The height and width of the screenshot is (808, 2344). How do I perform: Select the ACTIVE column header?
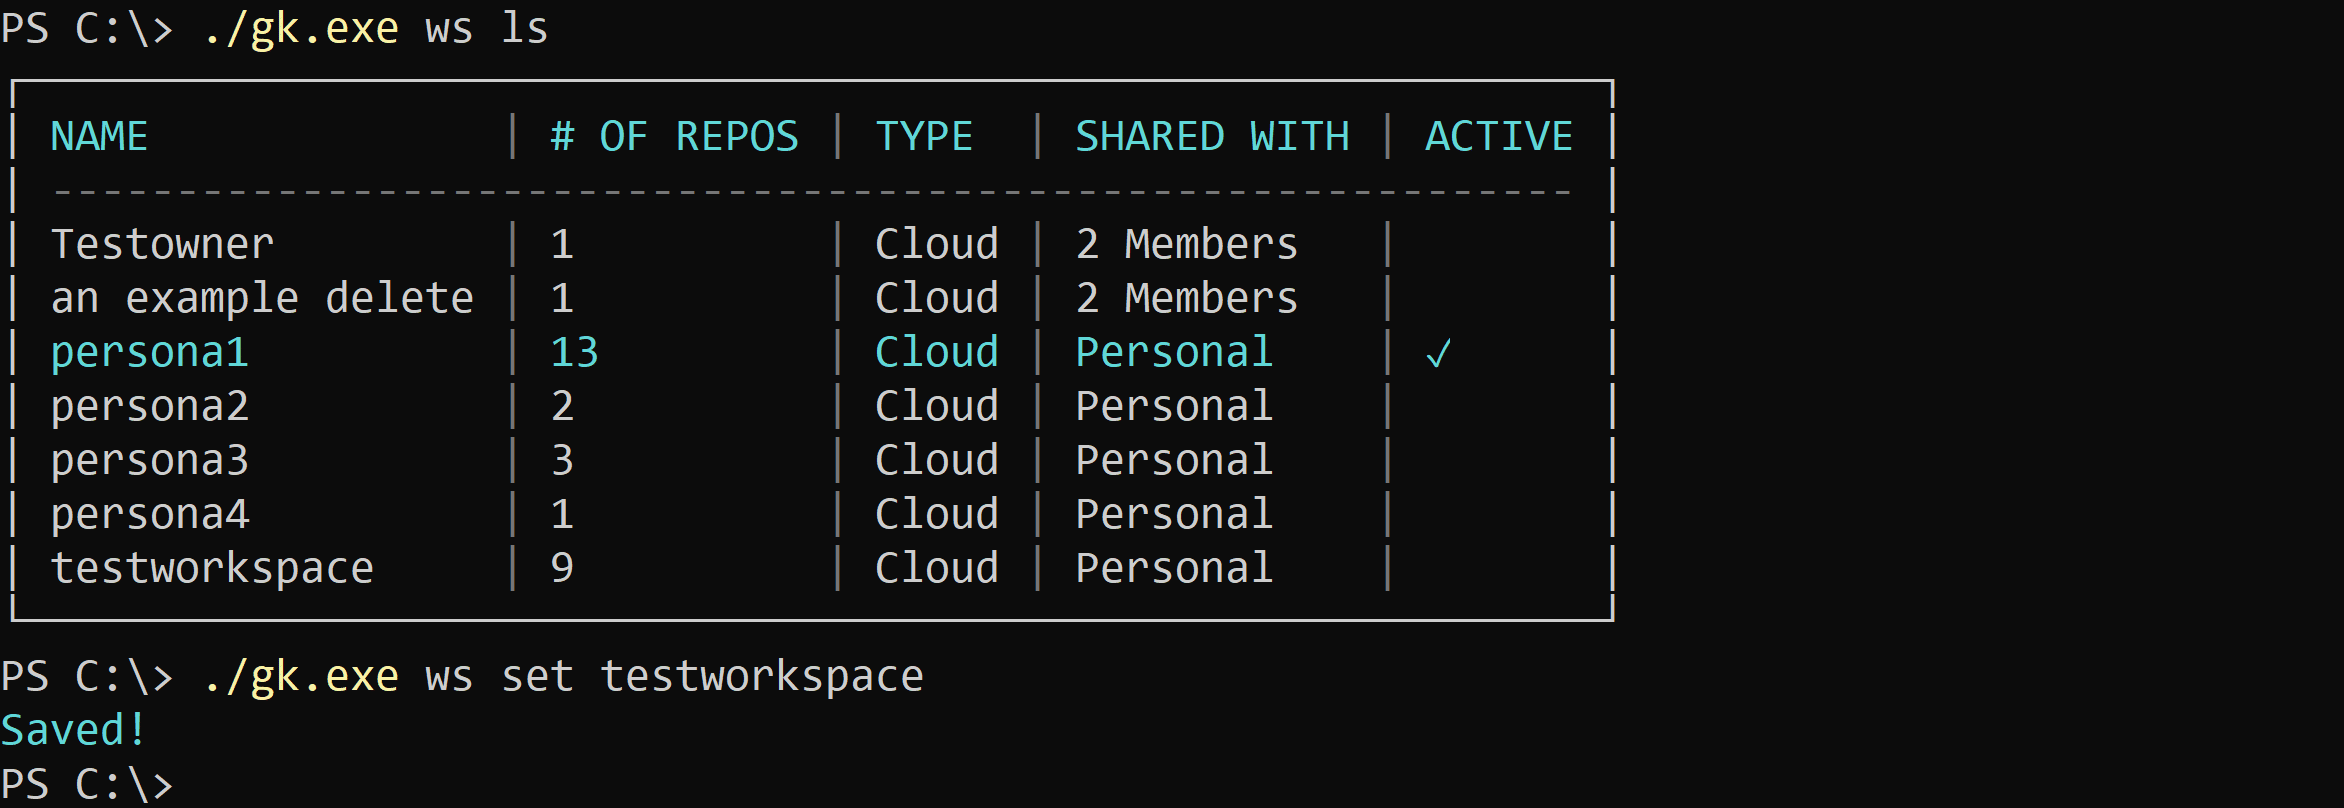[1498, 137]
